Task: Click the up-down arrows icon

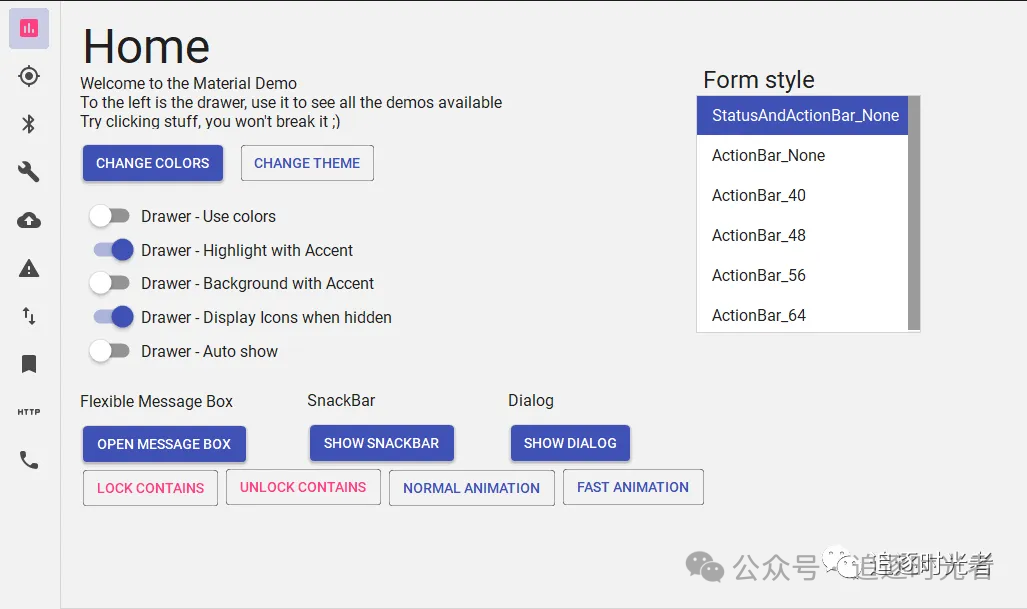Action: point(29,316)
